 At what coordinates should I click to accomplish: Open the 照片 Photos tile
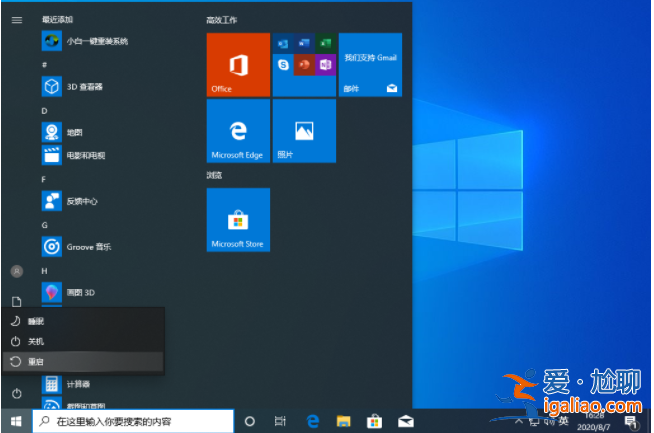click(x=304, y=131)
